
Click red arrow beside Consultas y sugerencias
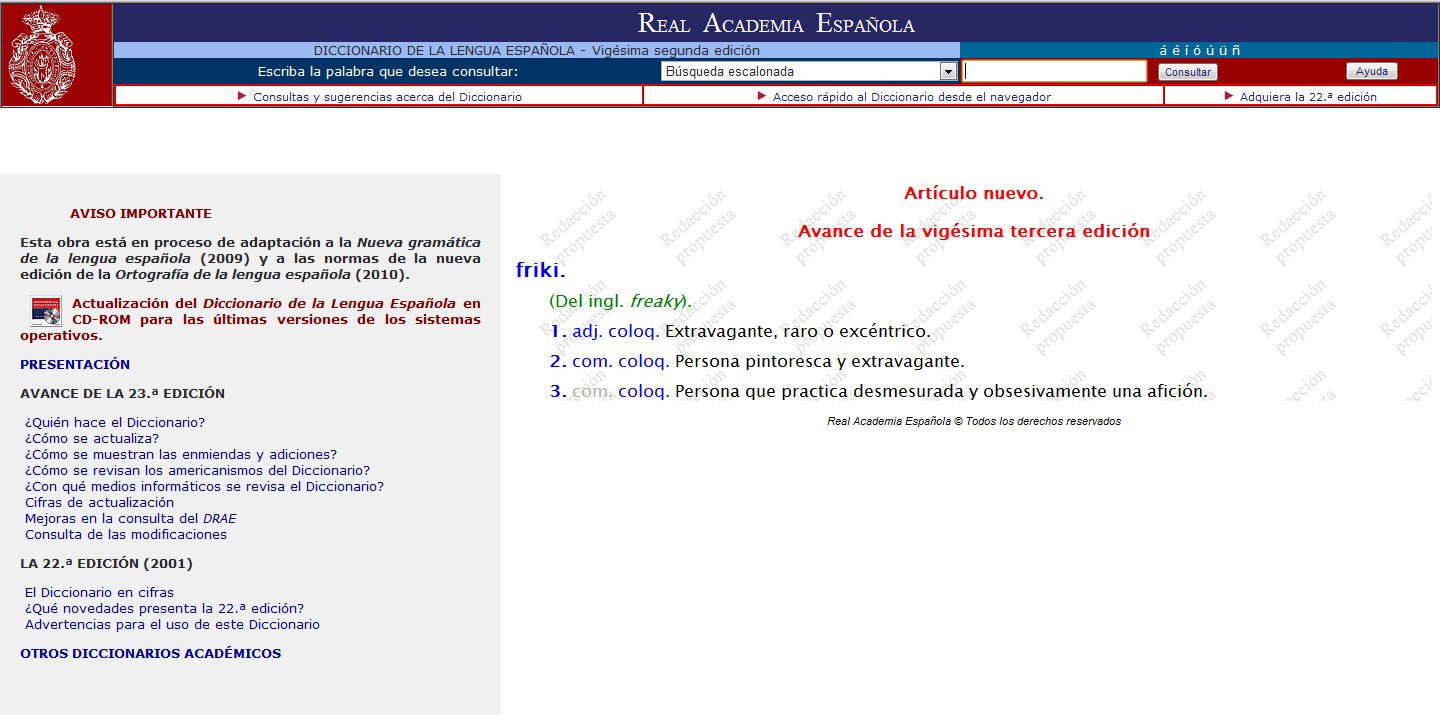(241, 96)
